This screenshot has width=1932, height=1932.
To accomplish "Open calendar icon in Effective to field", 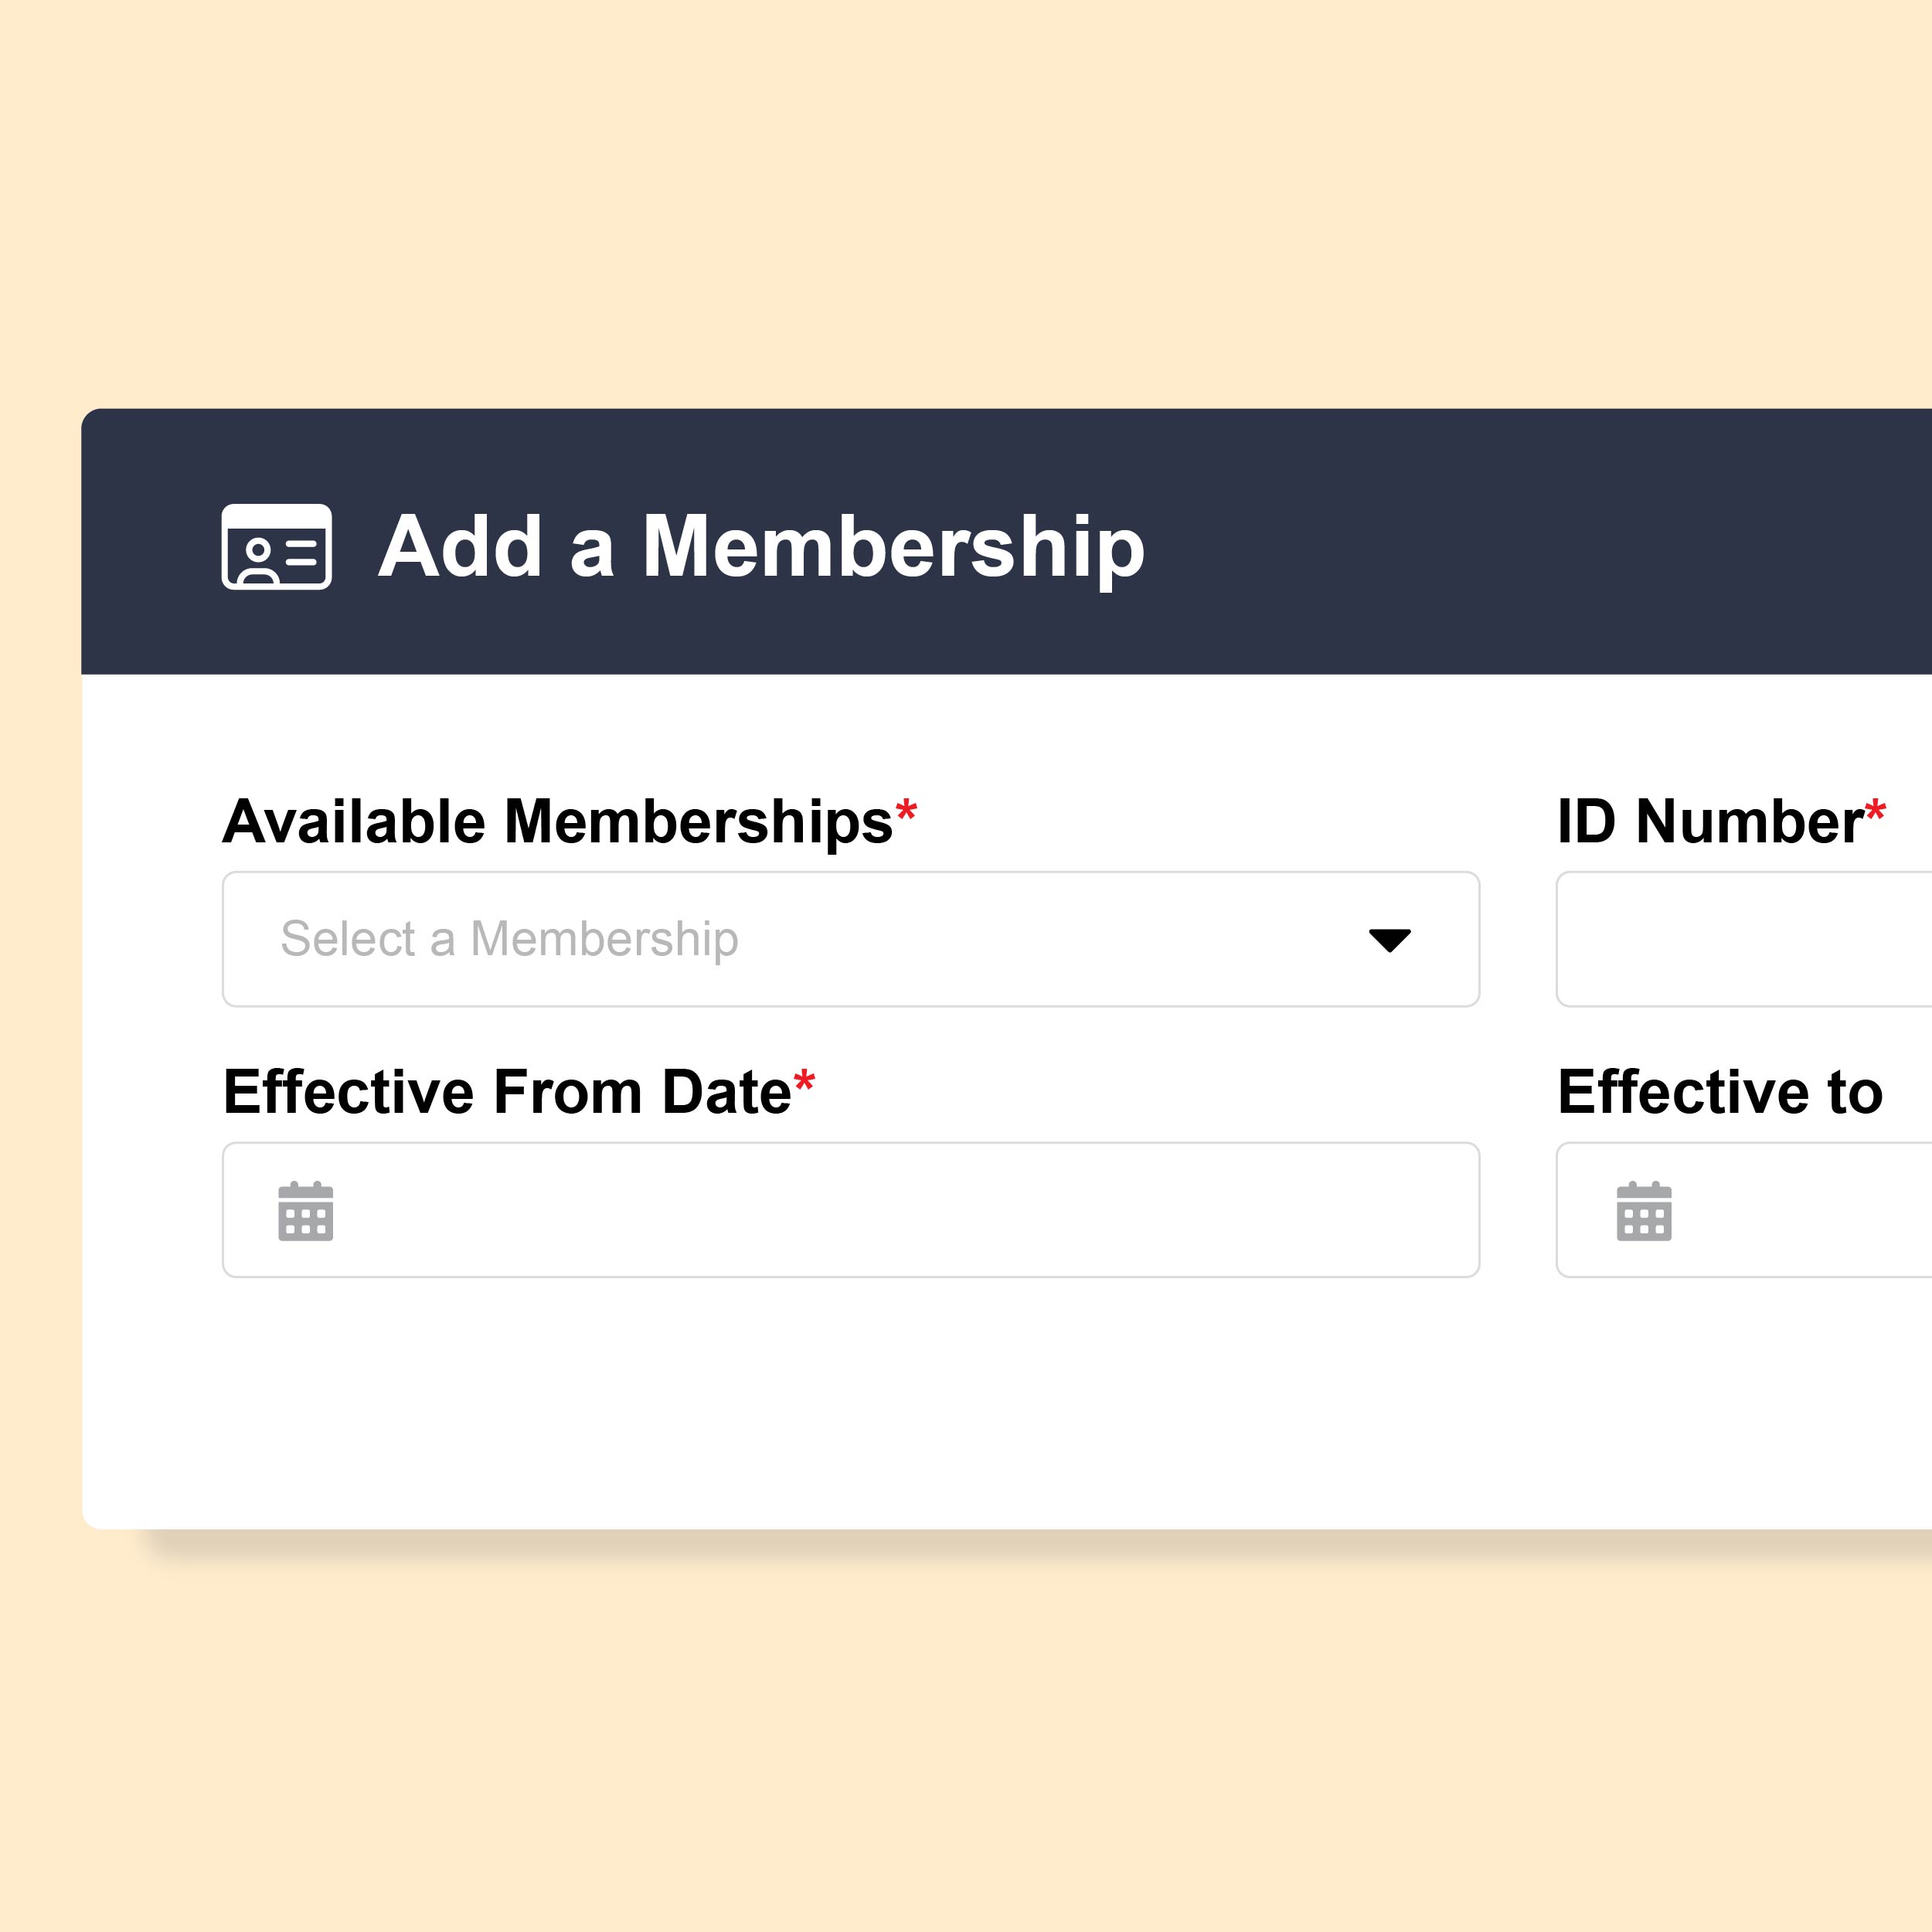I will pos(1643,1211).
